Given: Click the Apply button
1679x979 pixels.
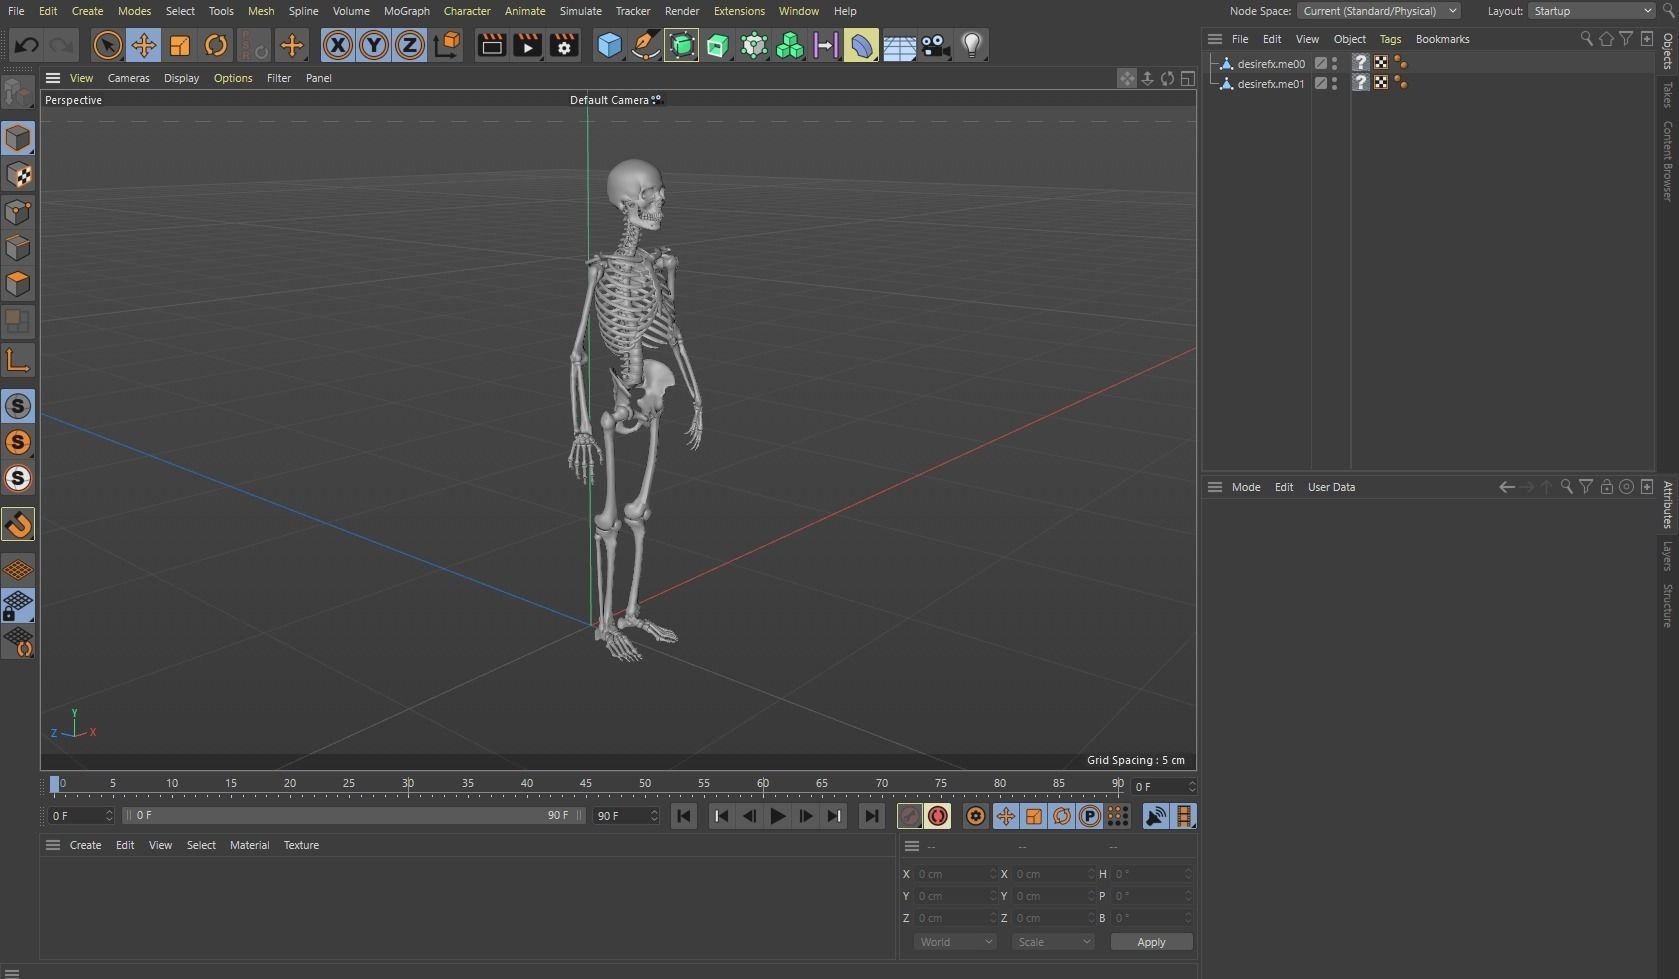Looking at the screenshot, I should (x=1151, y=942).
